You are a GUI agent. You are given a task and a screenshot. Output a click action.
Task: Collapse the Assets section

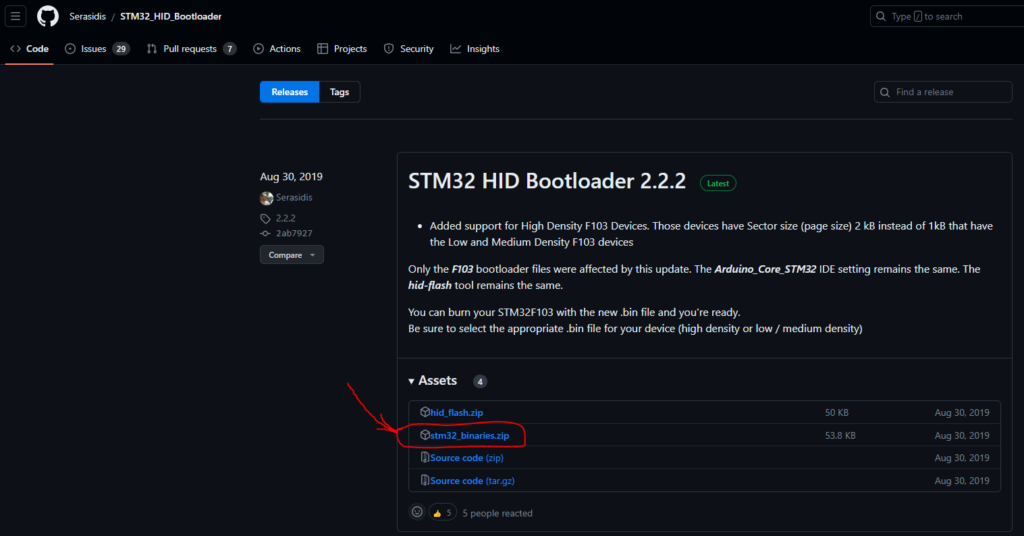tap(432, 381)
